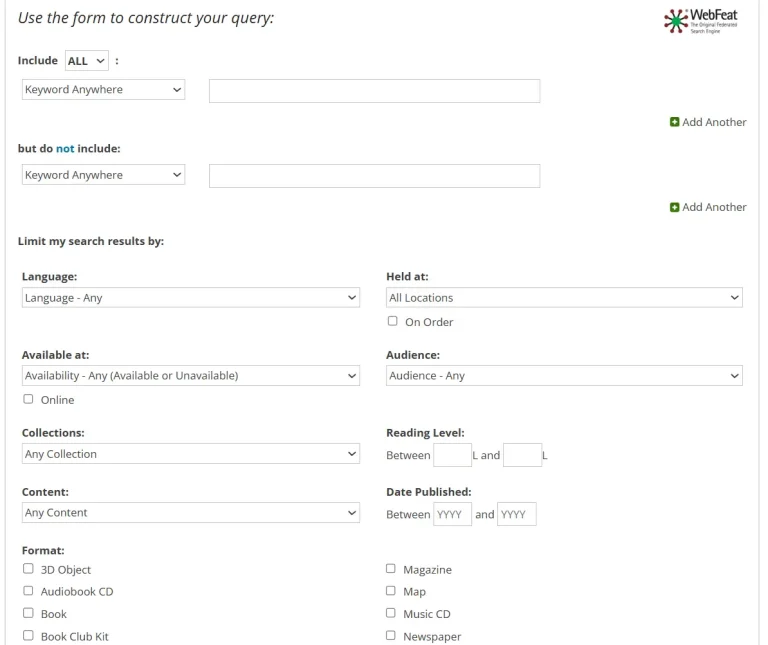Select the Book format checkbox
The image size is (768, 645).
click(28, 613)
